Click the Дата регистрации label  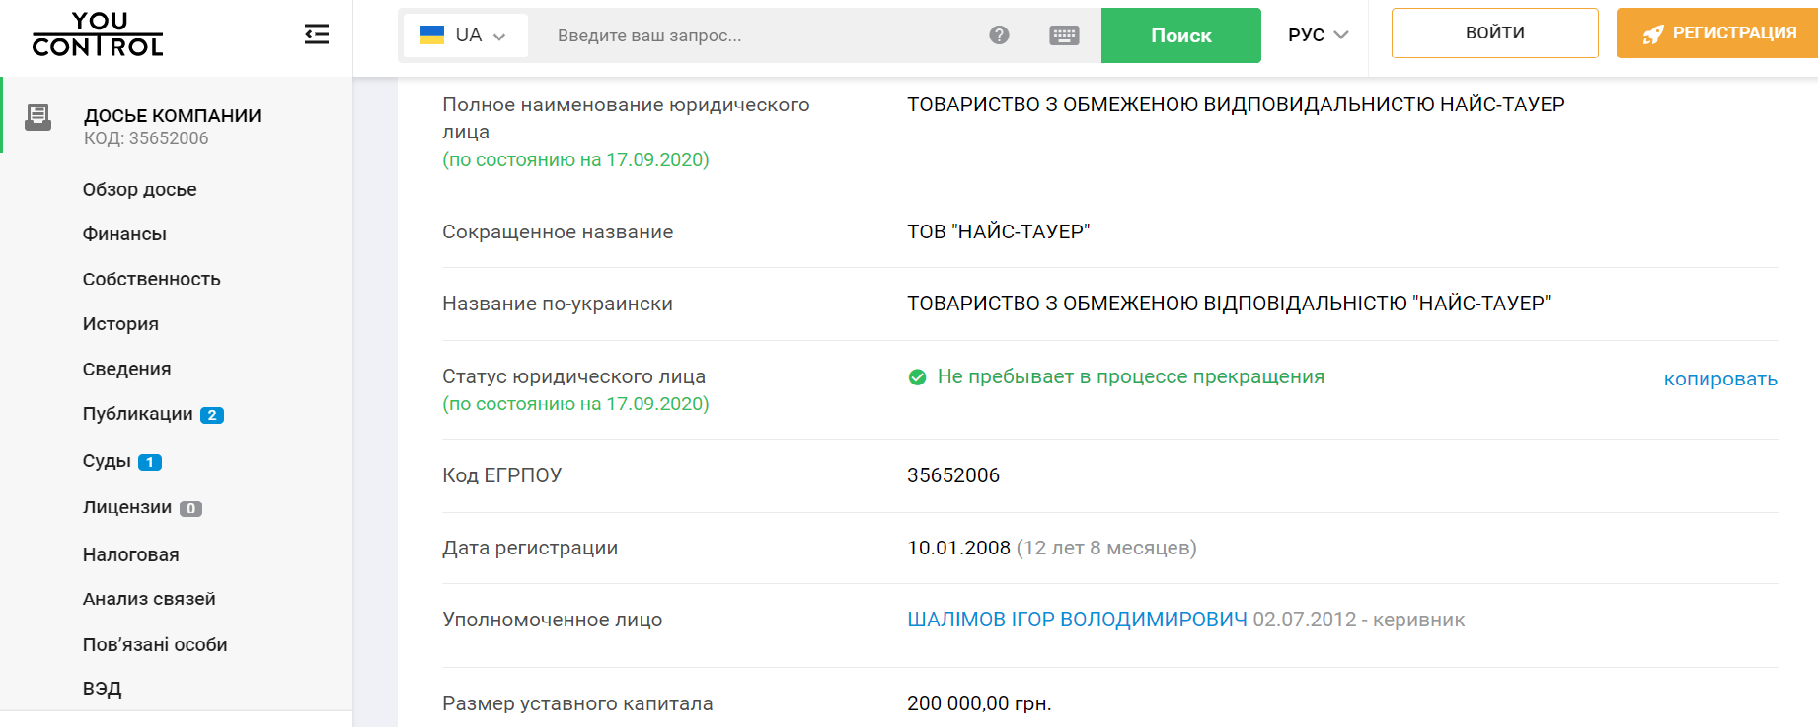coord(530,547)
